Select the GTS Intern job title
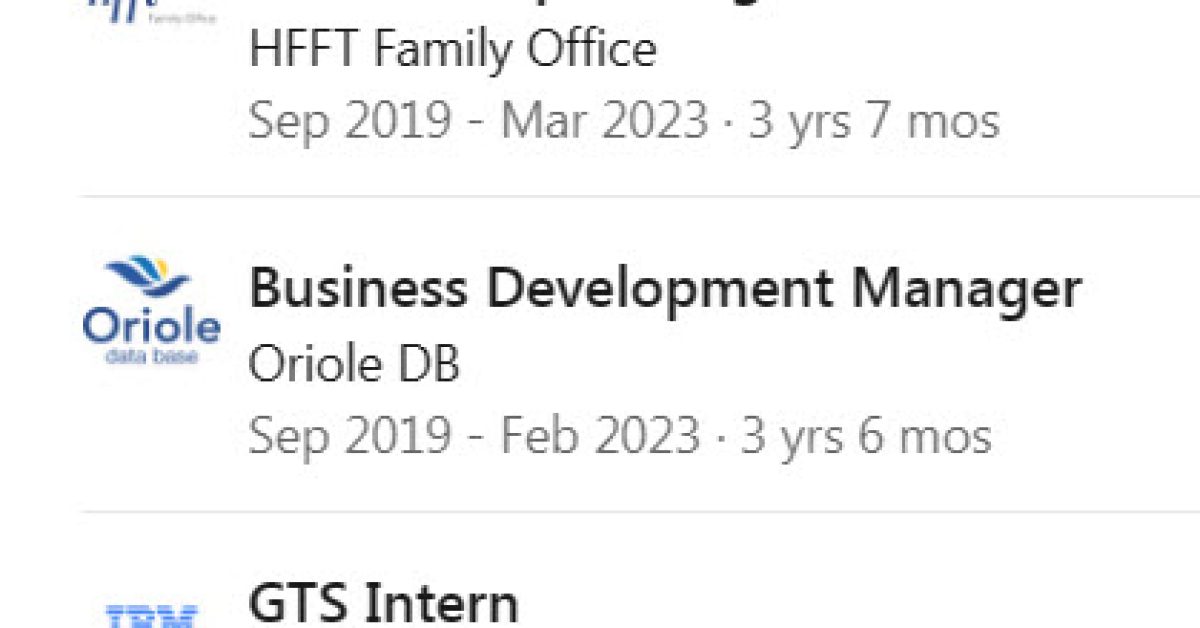This screenshot has width=1200, height=628. point(383,604)
